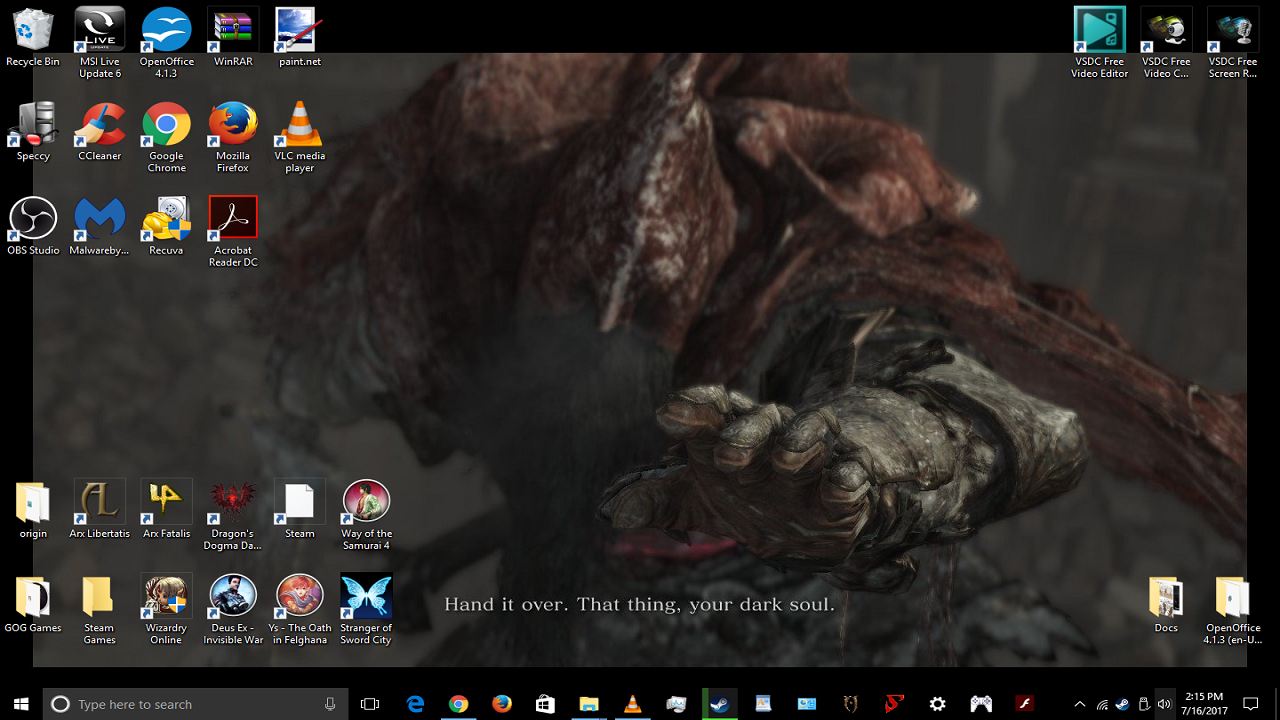Select the WinRAR desktop shortcut
This screenshot has width=1280, height=720.
click(x=233, y=37)
